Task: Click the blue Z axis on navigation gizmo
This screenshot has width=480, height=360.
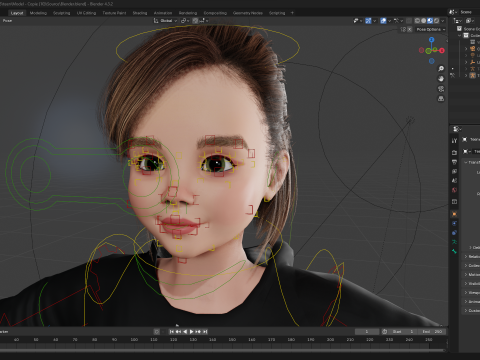Action: (x=432, y=40)
